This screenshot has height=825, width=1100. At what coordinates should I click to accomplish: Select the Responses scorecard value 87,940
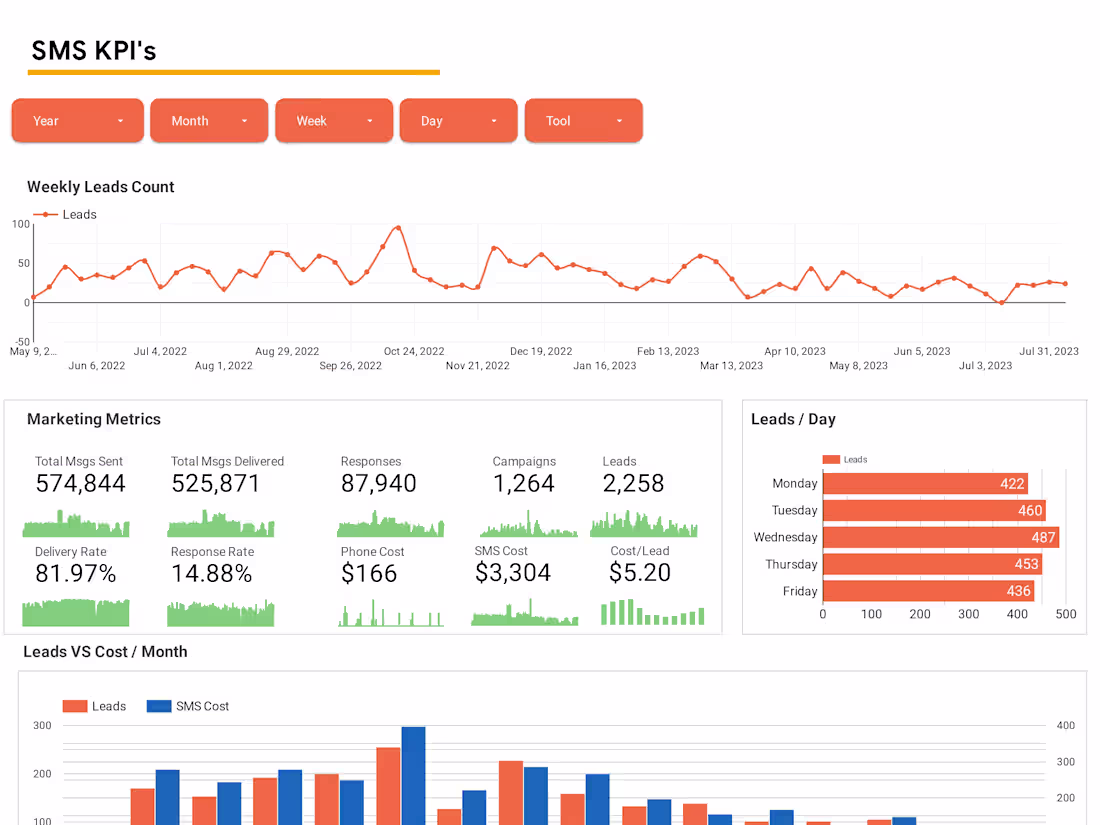pyautogui.click(x=379, y=483)
